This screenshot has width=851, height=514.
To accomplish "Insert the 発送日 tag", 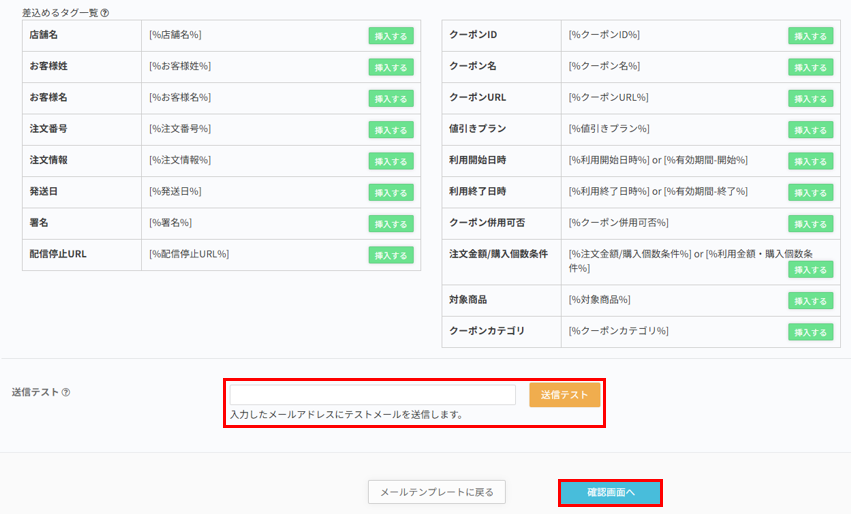I will (390, 192).
